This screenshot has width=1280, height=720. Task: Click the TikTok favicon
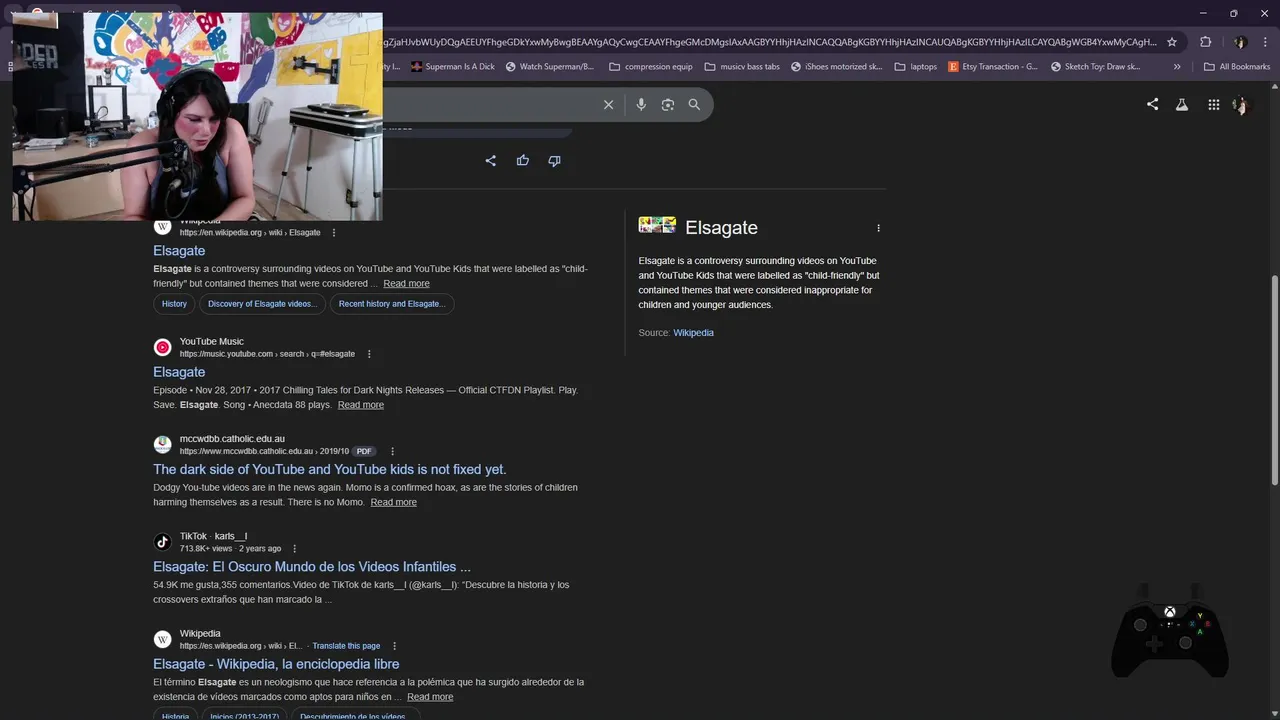(162, 542)
